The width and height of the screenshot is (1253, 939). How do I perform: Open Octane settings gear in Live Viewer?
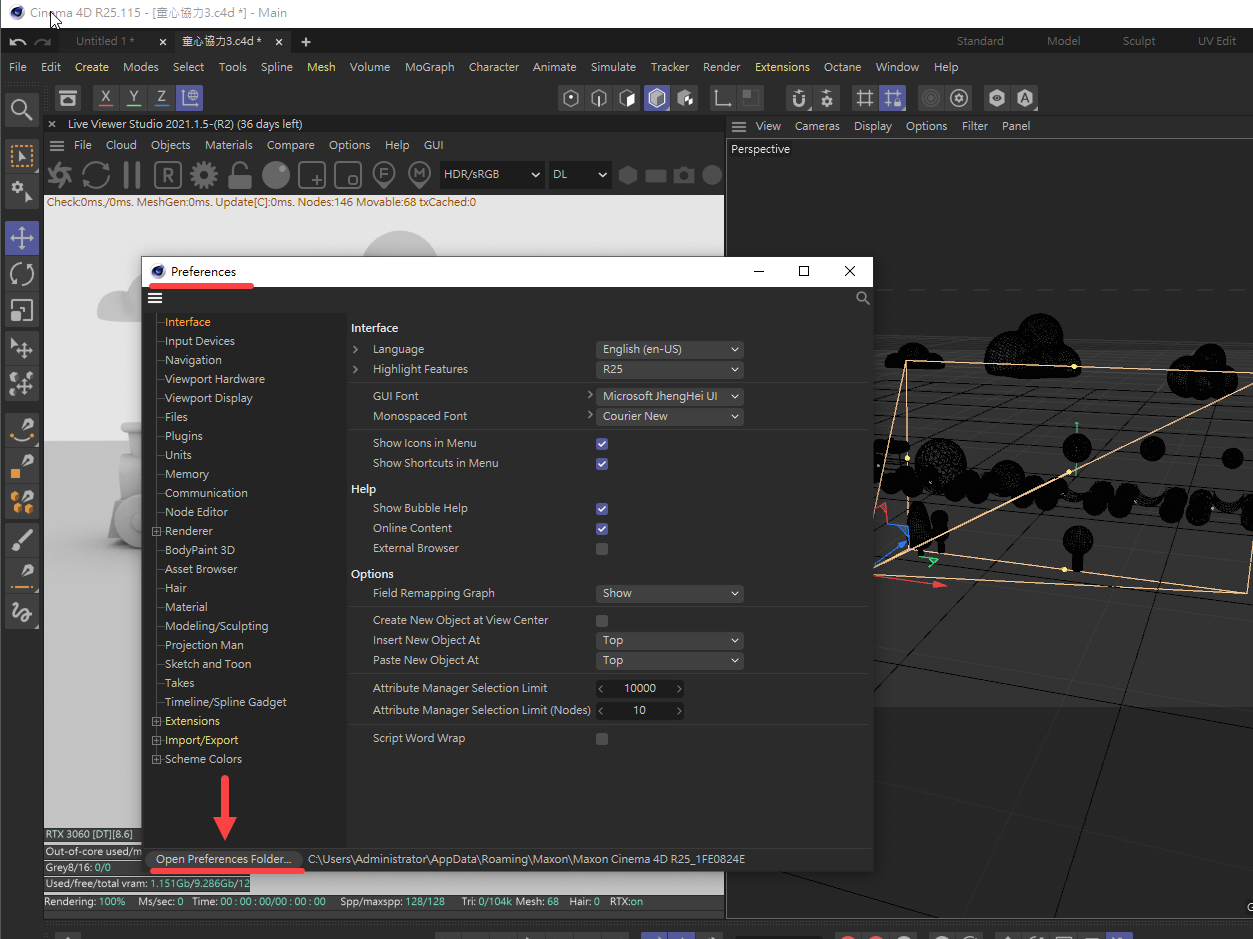[204, 175]
